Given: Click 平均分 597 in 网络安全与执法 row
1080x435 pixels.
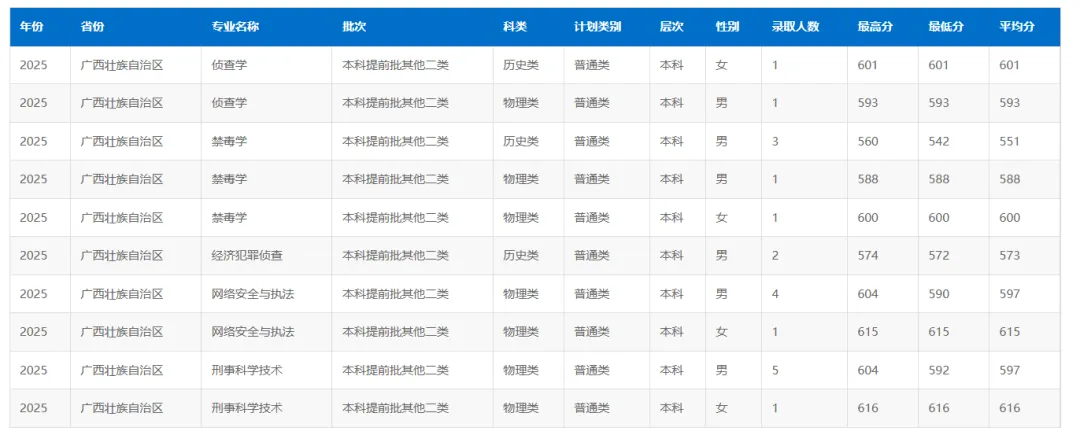Looking at the screenshot, I should point(1010,294).
